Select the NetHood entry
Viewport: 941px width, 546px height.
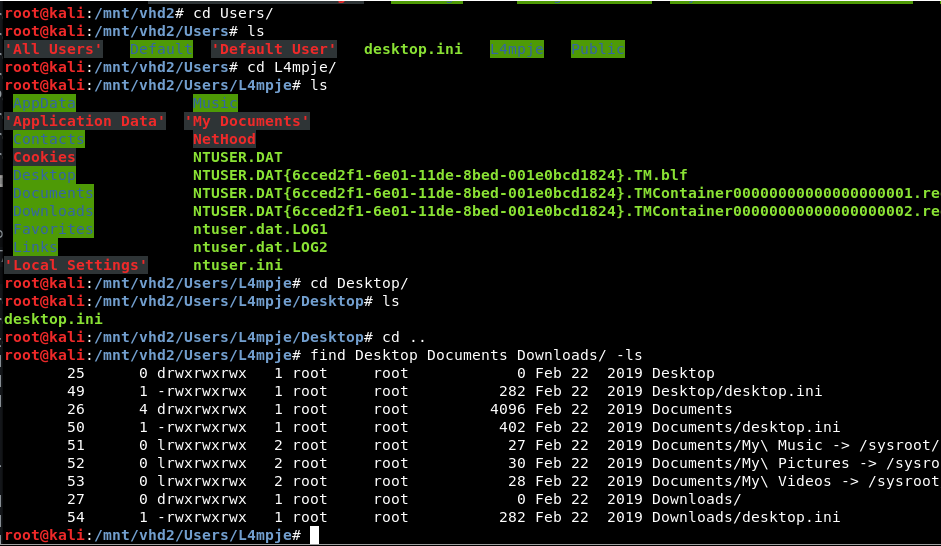224,139
